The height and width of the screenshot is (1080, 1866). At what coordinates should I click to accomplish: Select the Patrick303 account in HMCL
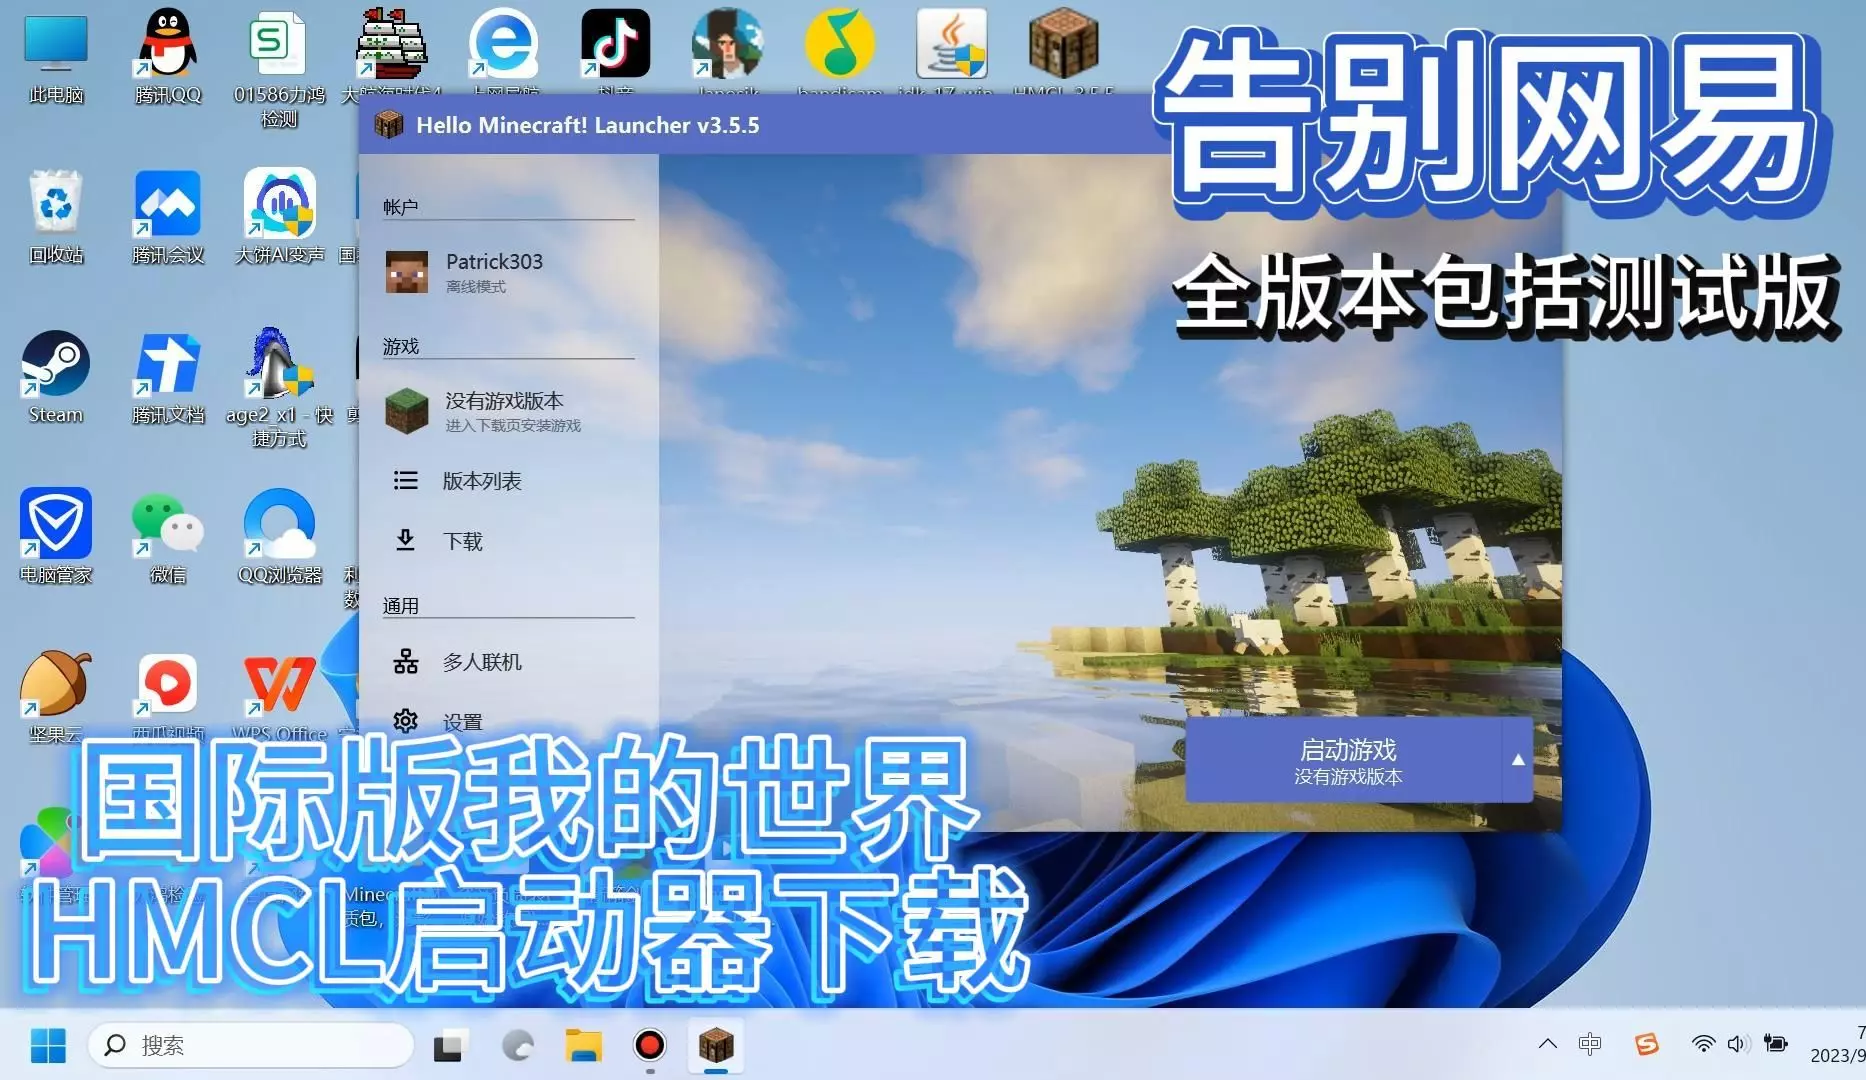[x=508, y=271]
